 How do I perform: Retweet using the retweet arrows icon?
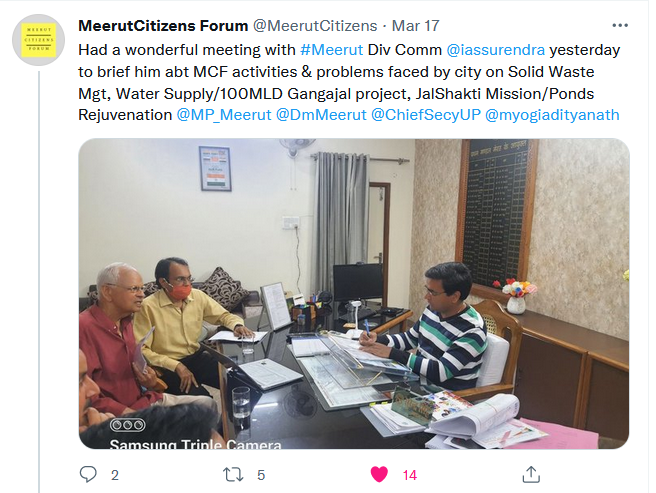233,475
